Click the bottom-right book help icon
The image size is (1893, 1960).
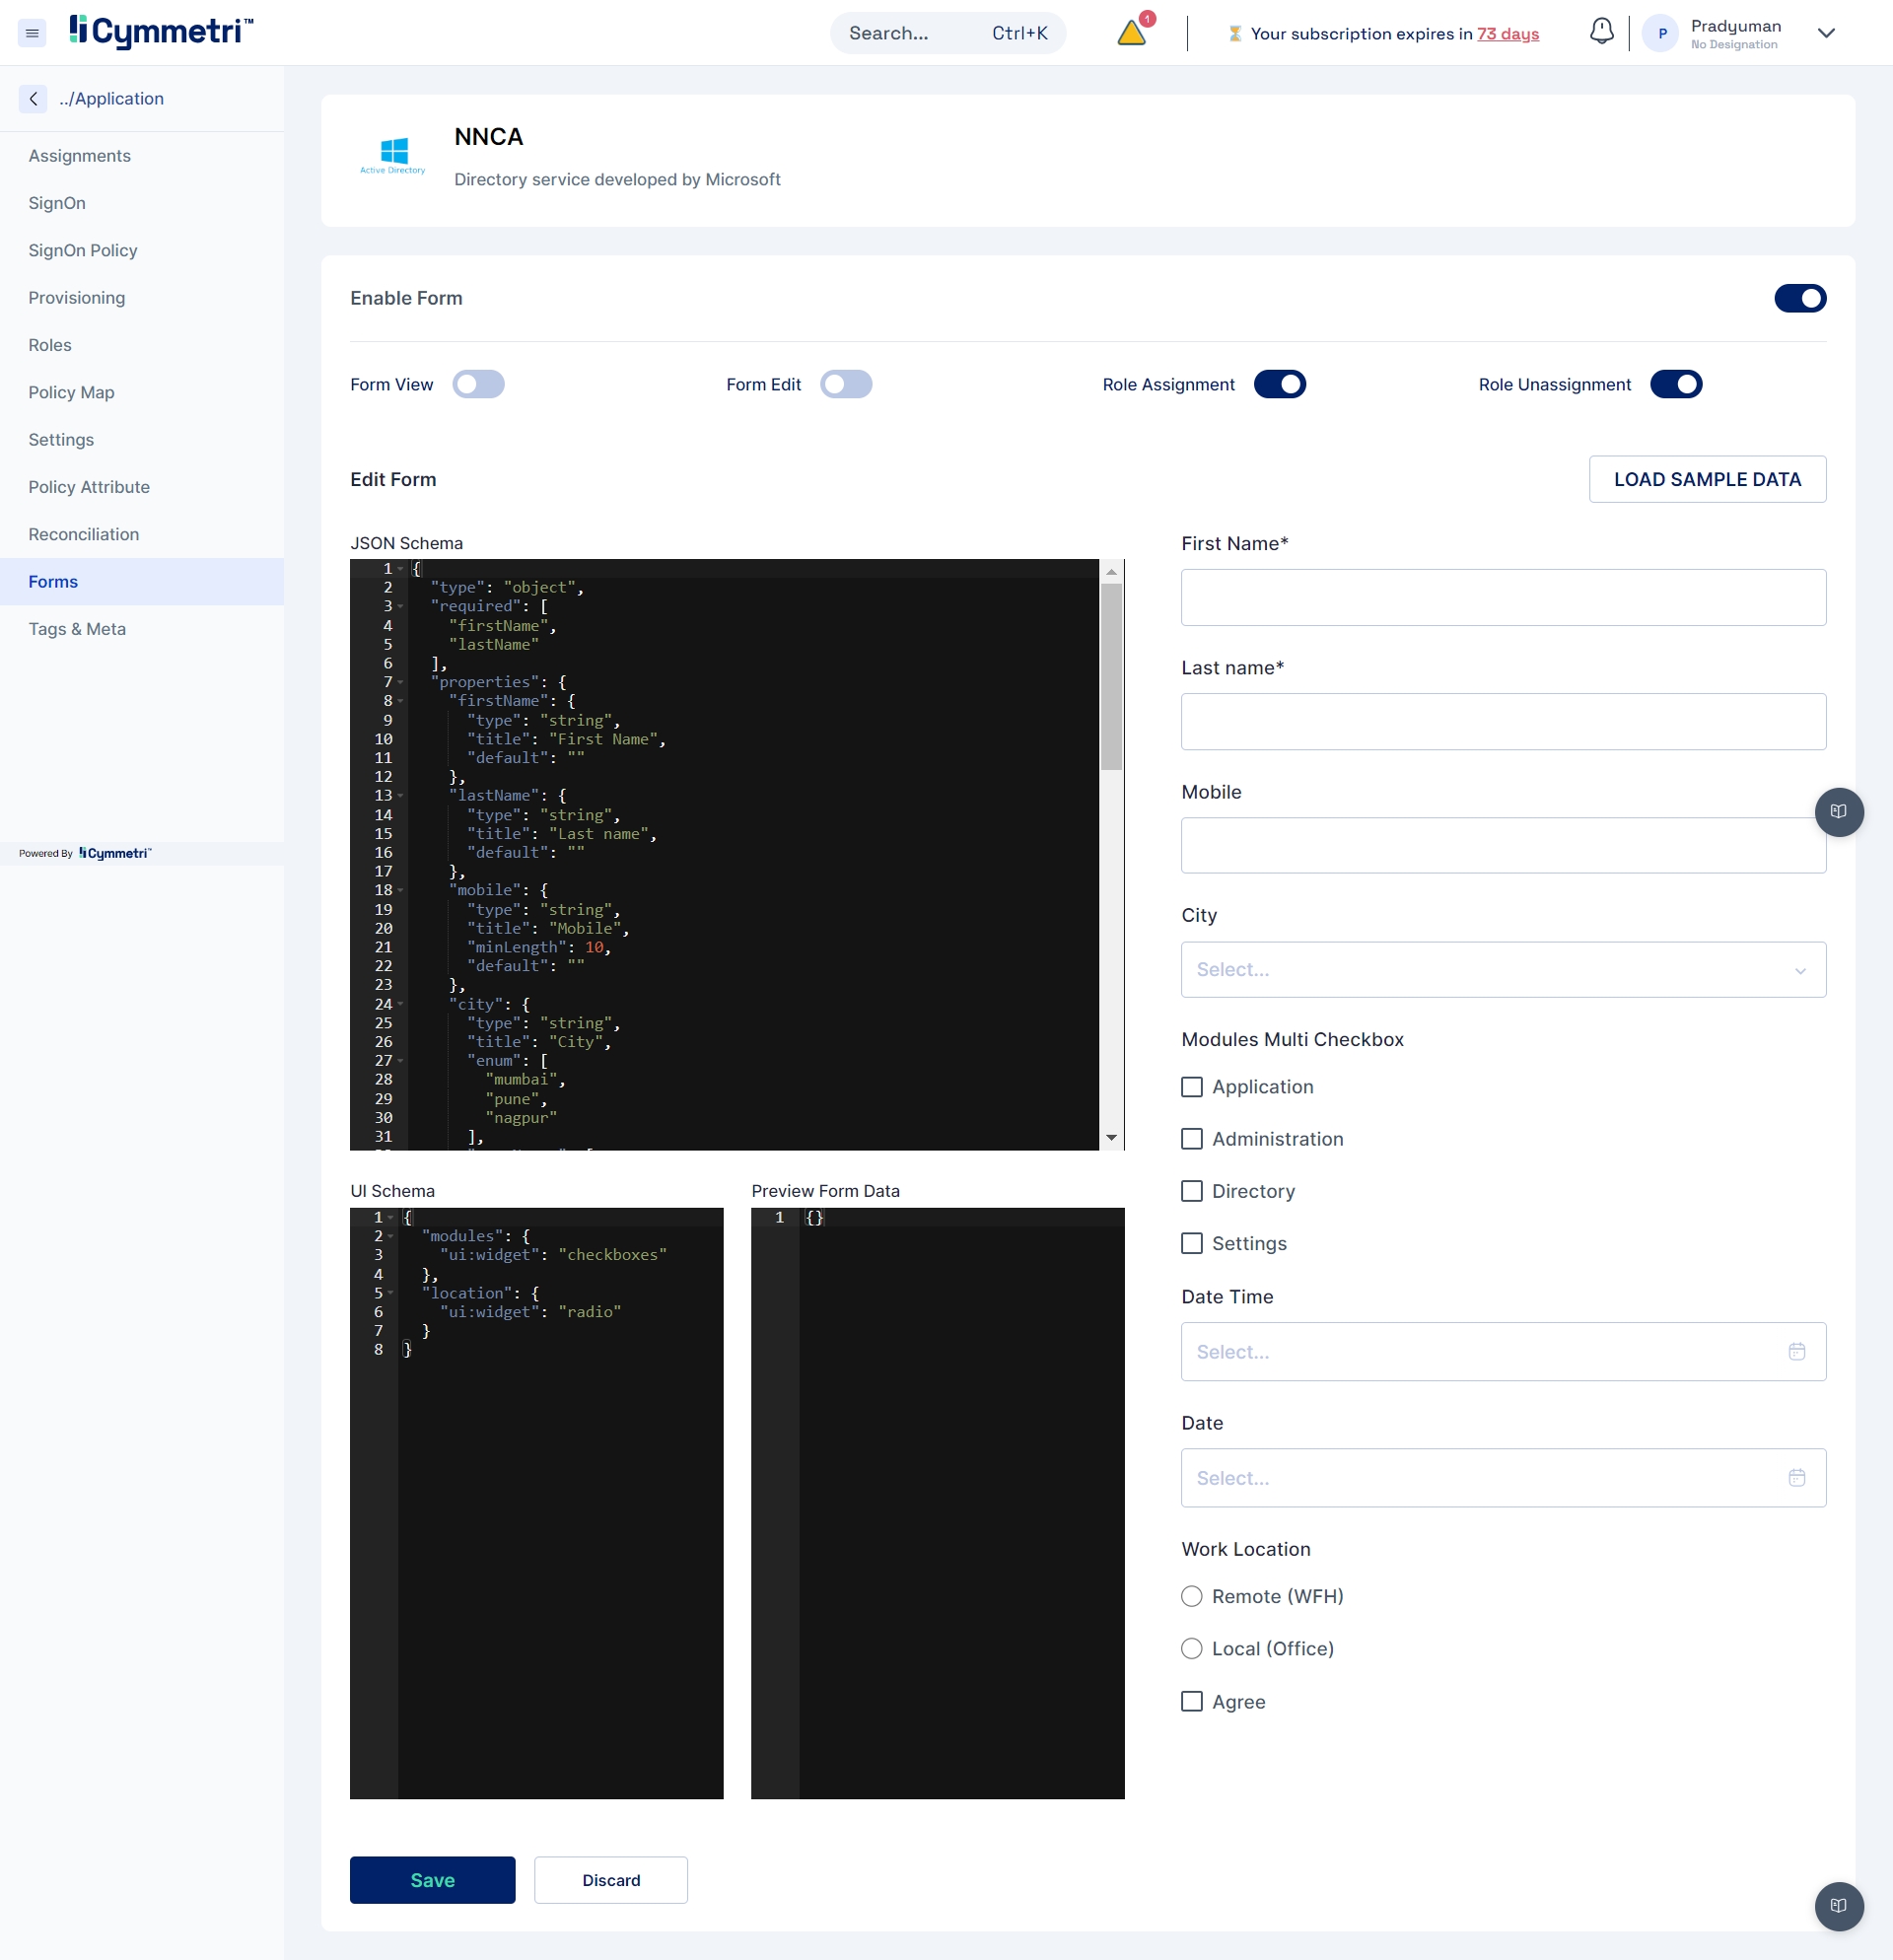1838,1905
